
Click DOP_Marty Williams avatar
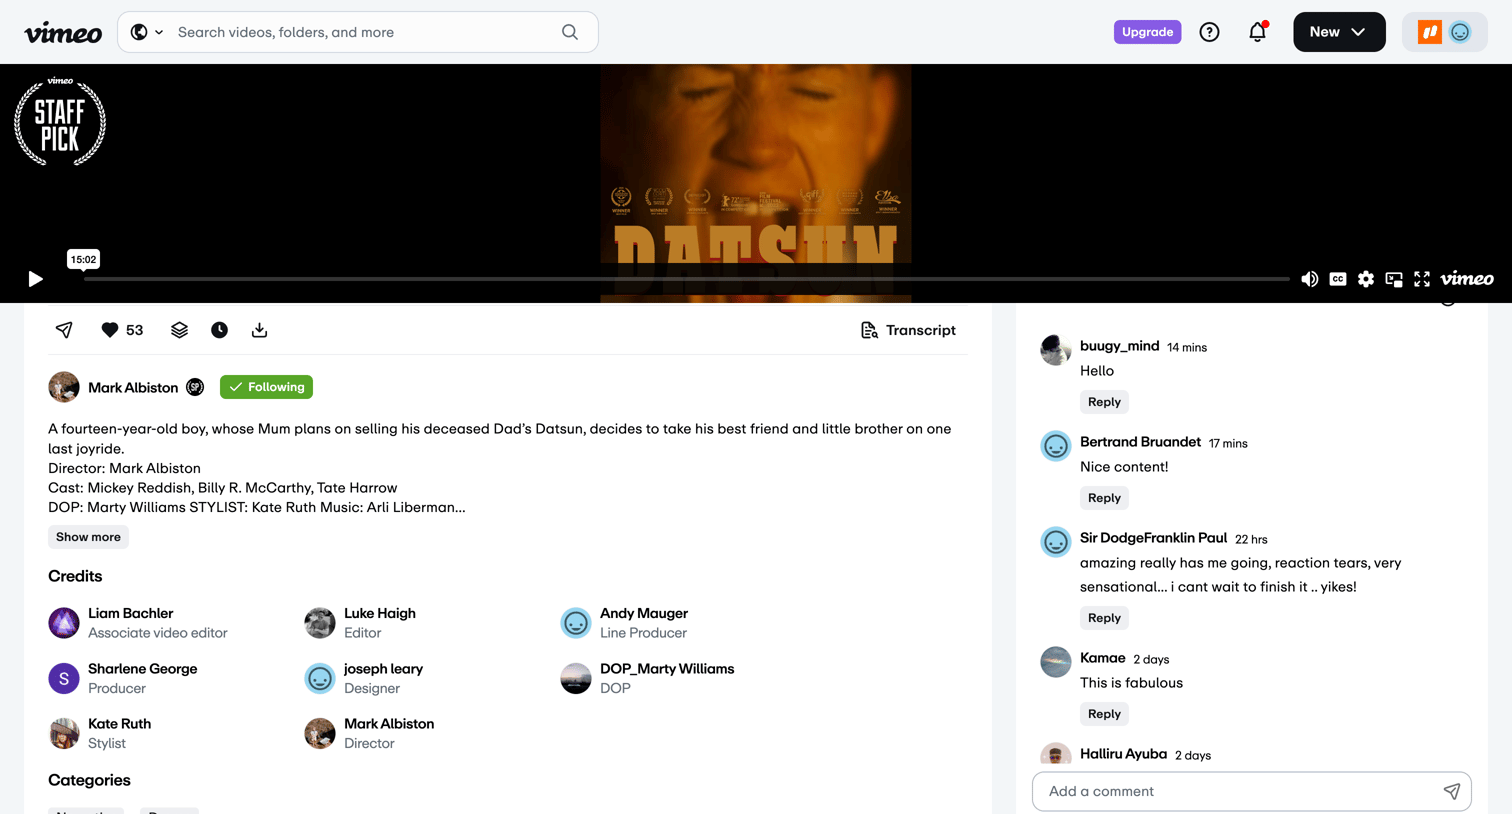(576, 678)
